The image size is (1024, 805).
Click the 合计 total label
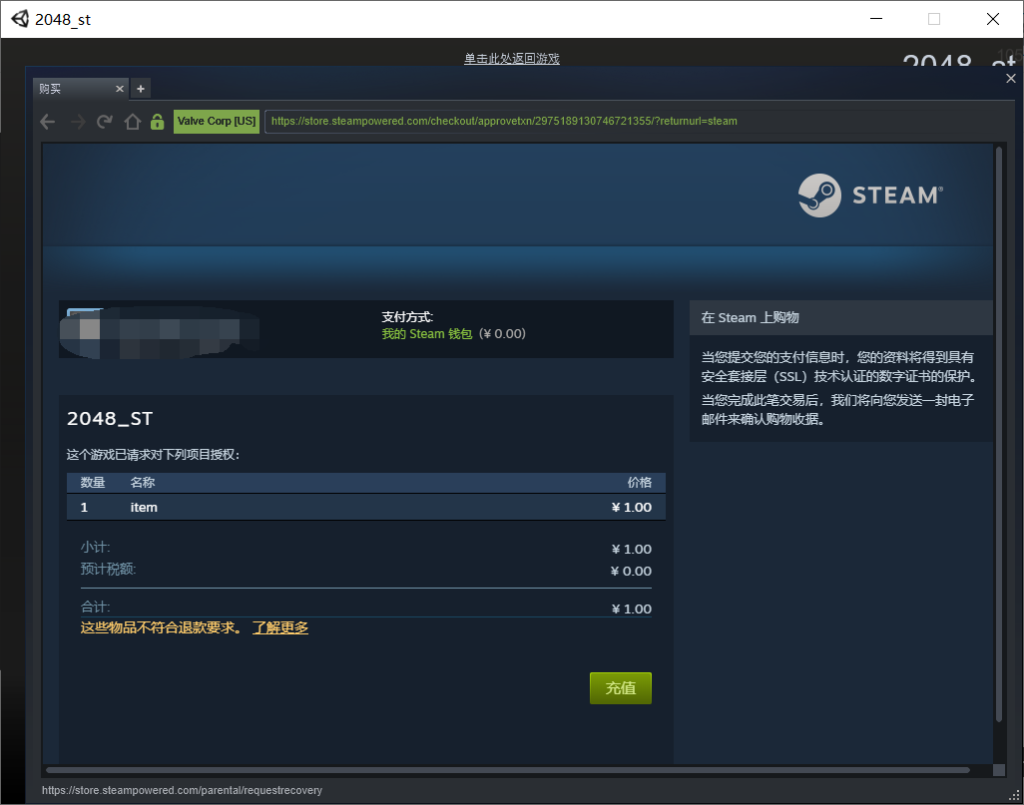[x=95, y=607]
